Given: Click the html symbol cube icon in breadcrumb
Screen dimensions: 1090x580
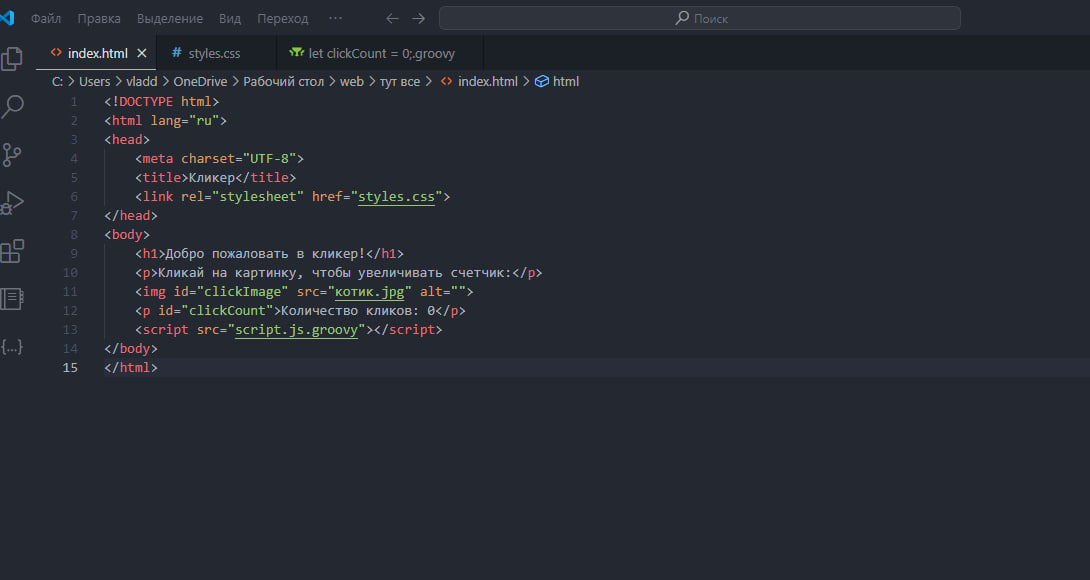Looking at the screenshot, I should [542, 81].
